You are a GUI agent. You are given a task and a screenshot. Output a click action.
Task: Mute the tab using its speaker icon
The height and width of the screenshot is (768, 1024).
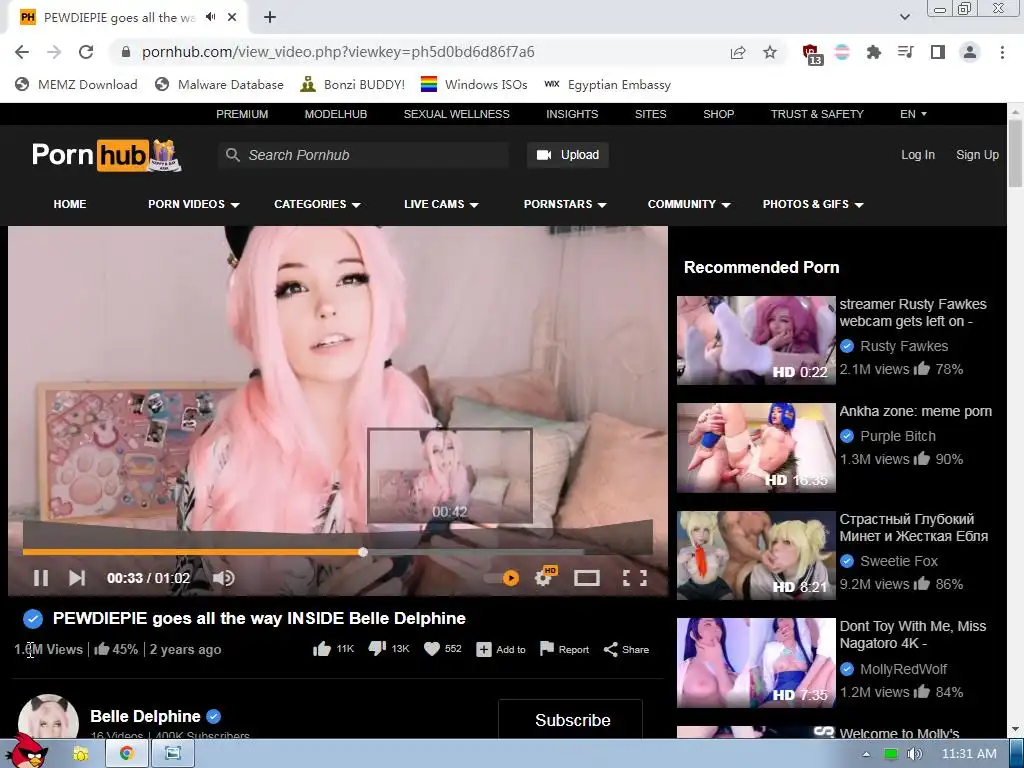pyautogui.click(x=210, y=17)
